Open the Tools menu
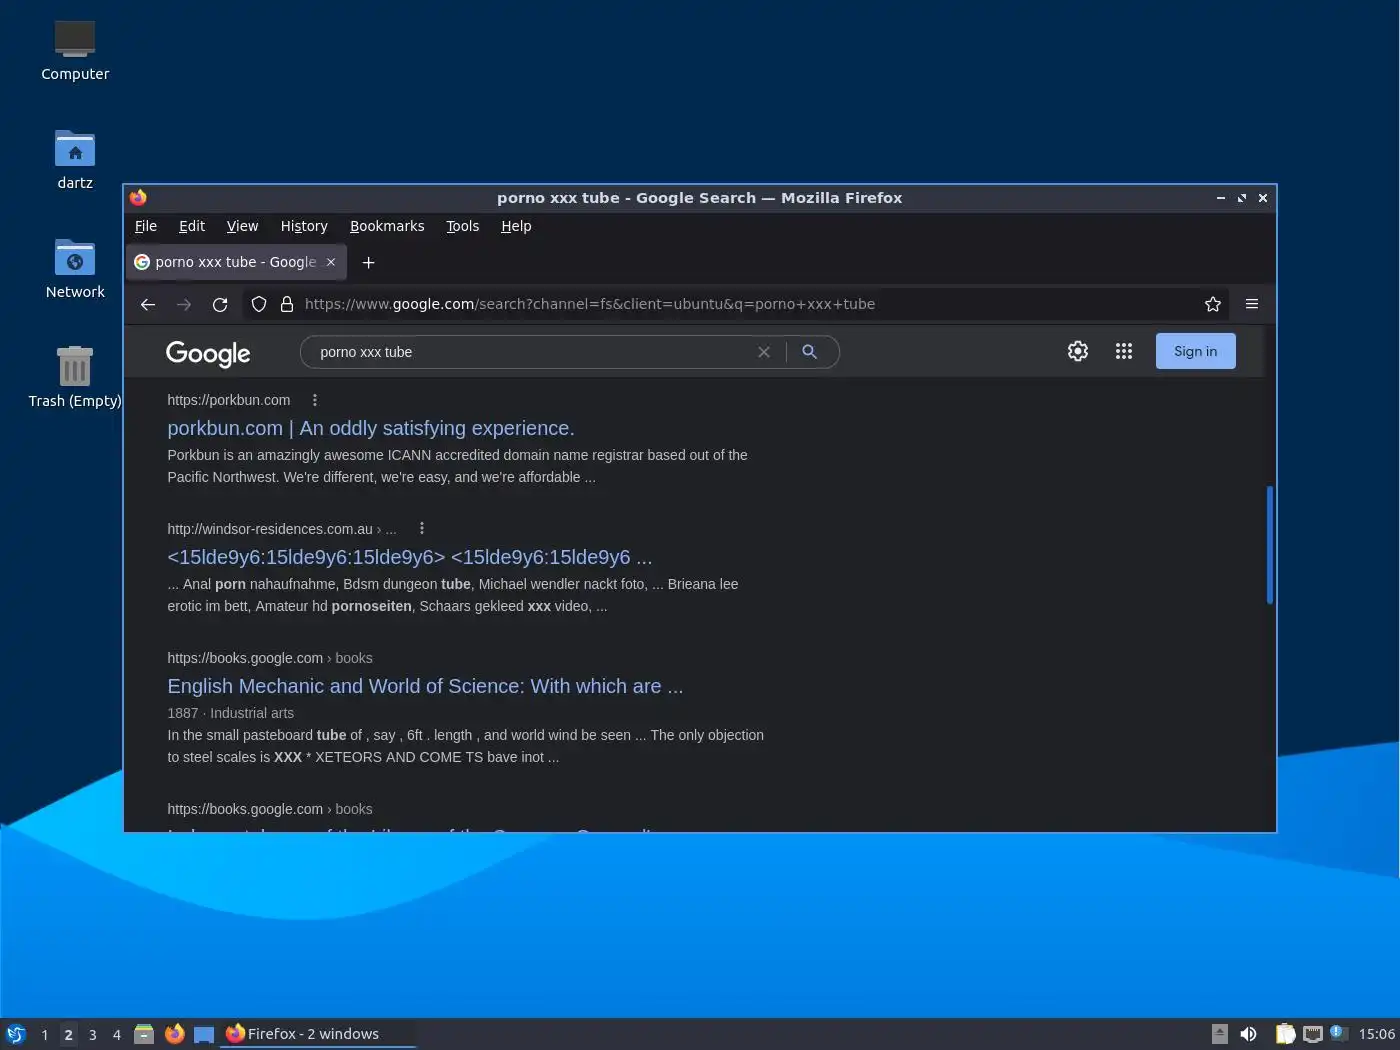 pyautogui.click(x=462, y=226)
